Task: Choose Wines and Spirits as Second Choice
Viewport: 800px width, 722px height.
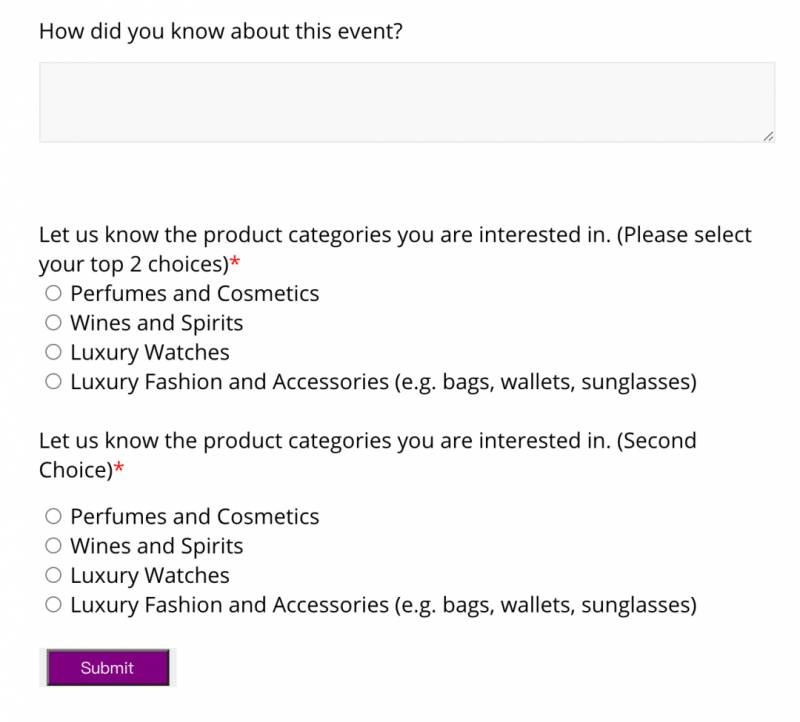Action: pyautogui.click(x=53, y=546)
